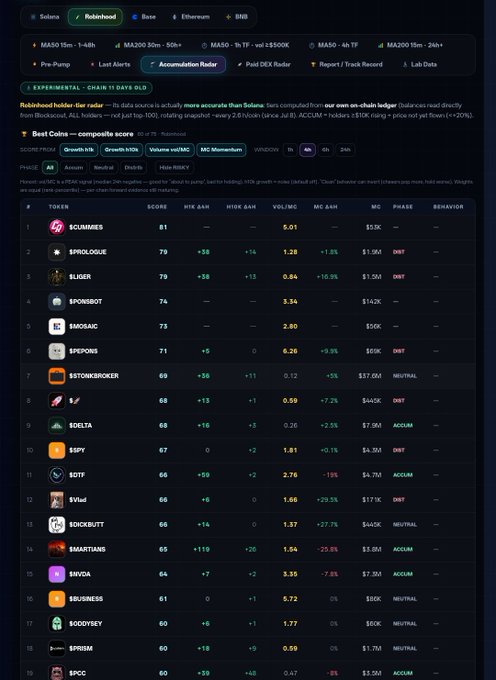Open the $MARTIANS token logo

click(57, 549)
